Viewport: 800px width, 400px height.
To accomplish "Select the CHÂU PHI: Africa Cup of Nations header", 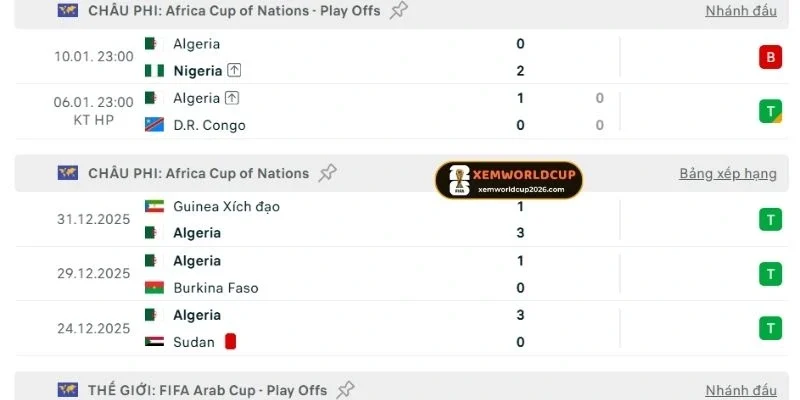I will (198, 173).
